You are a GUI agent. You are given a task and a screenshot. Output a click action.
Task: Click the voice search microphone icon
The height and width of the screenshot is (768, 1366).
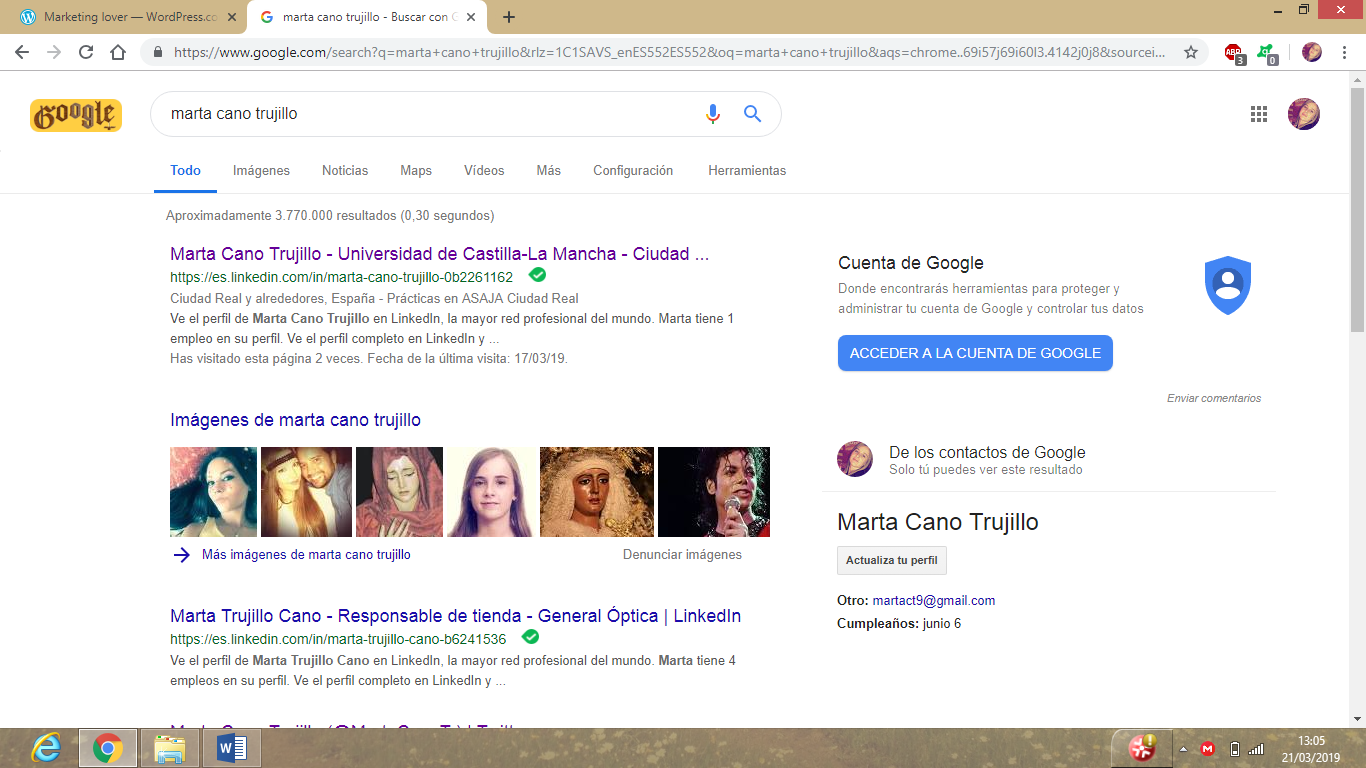click(712, 114)
